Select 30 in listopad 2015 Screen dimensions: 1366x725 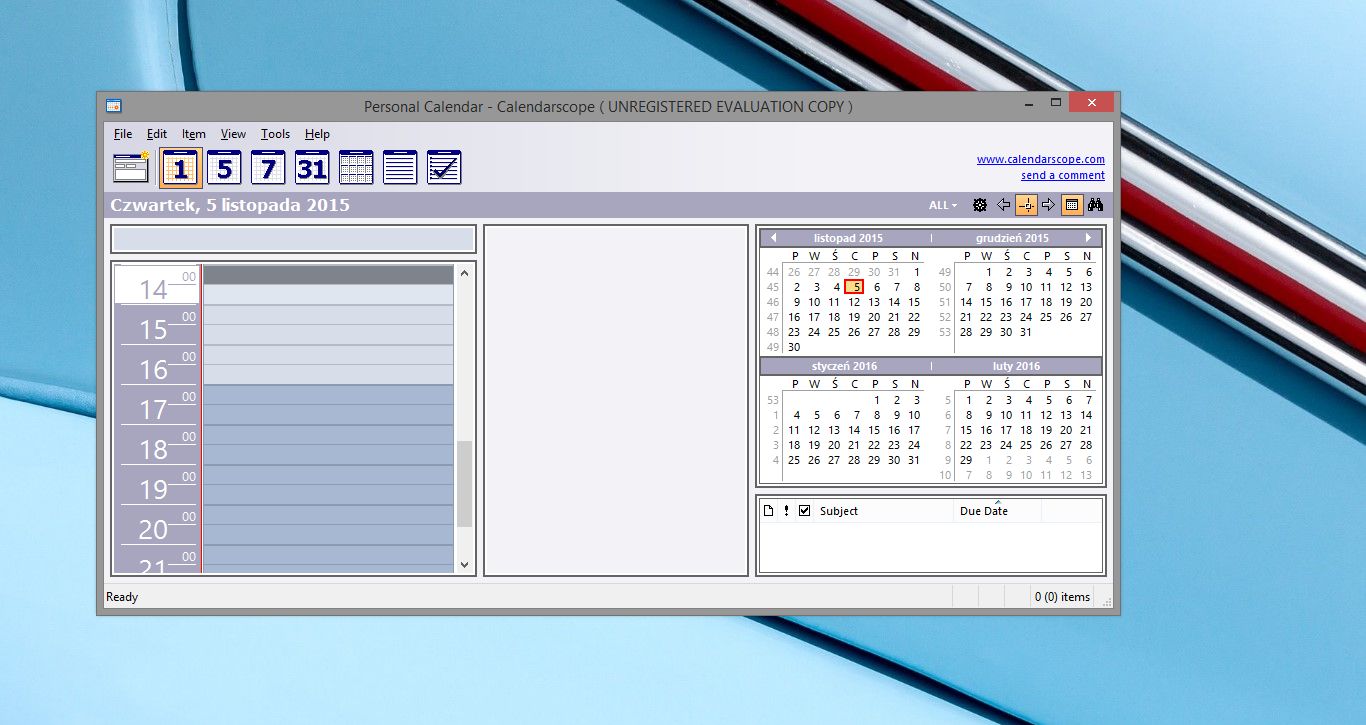coord(794,347)
